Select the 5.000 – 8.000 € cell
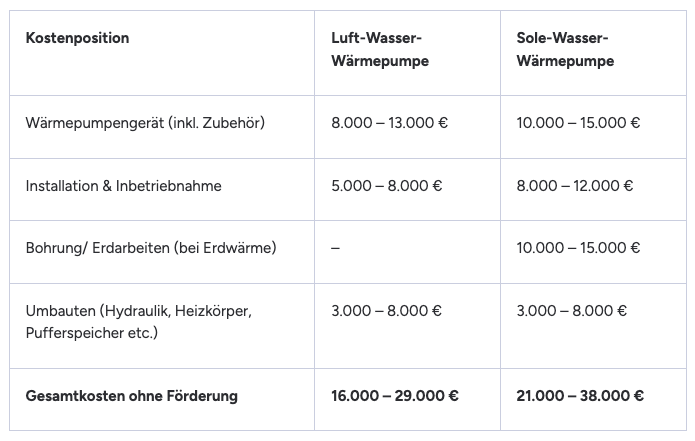The image size is (695, 441). 386,185
